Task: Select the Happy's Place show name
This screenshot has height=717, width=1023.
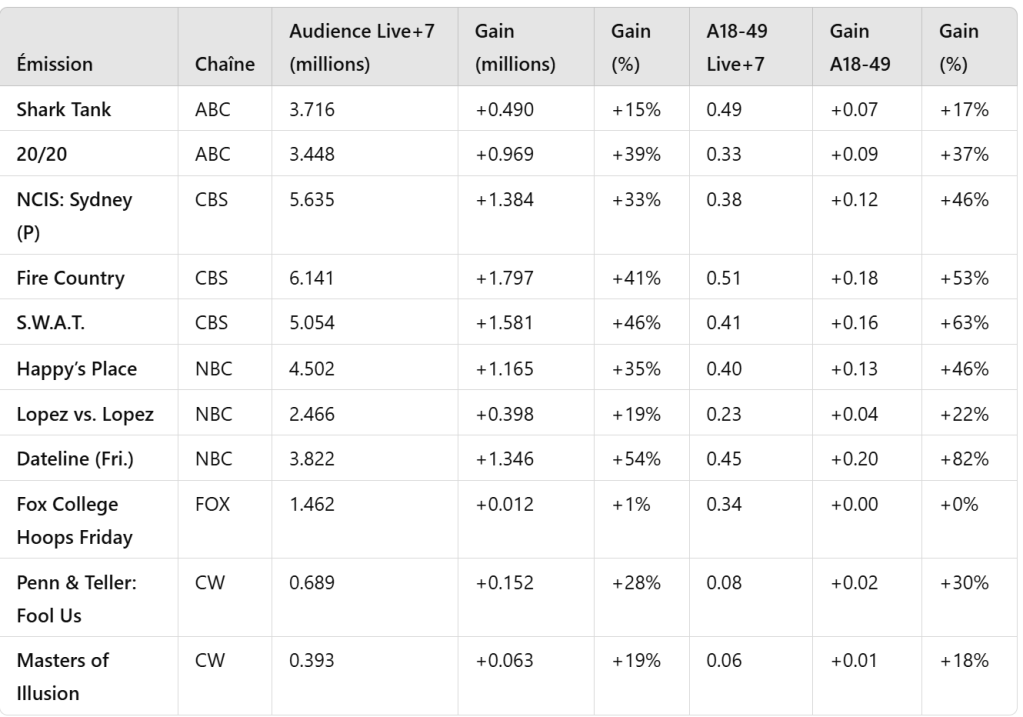Action: [x=76, y=369]
